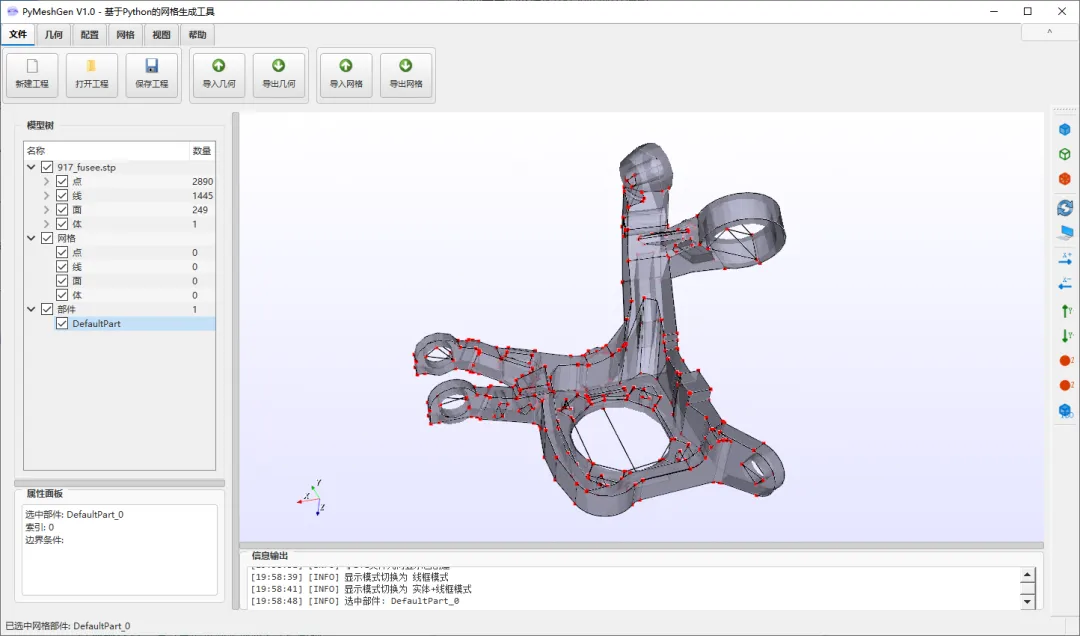Open the 配置 tab

pos(90,34)
